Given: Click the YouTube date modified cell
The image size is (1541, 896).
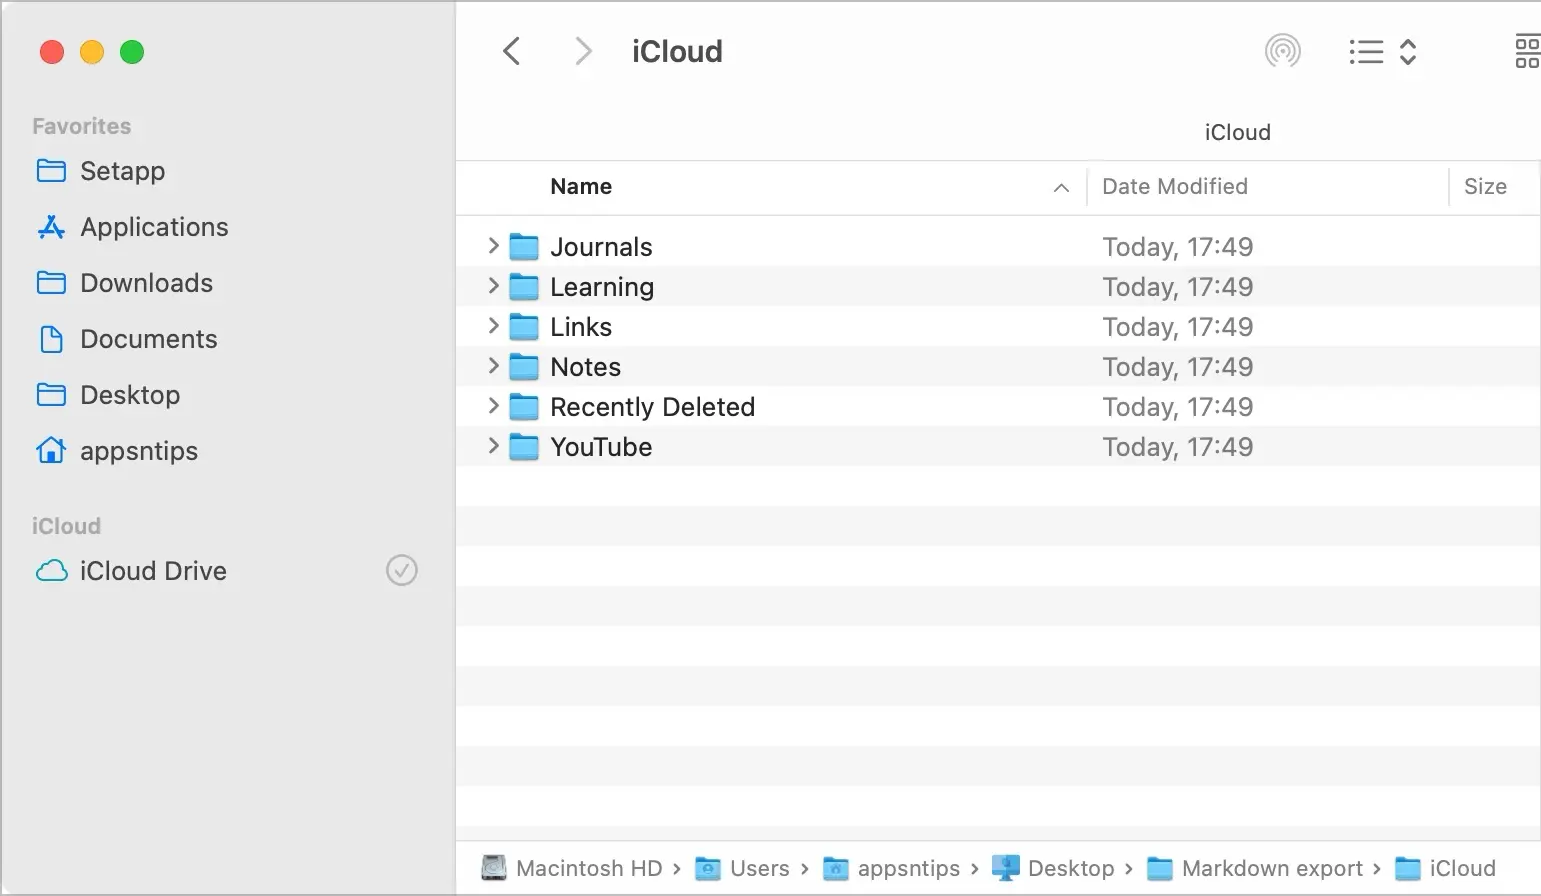Looking at the screenshot, I should 1177,447.
